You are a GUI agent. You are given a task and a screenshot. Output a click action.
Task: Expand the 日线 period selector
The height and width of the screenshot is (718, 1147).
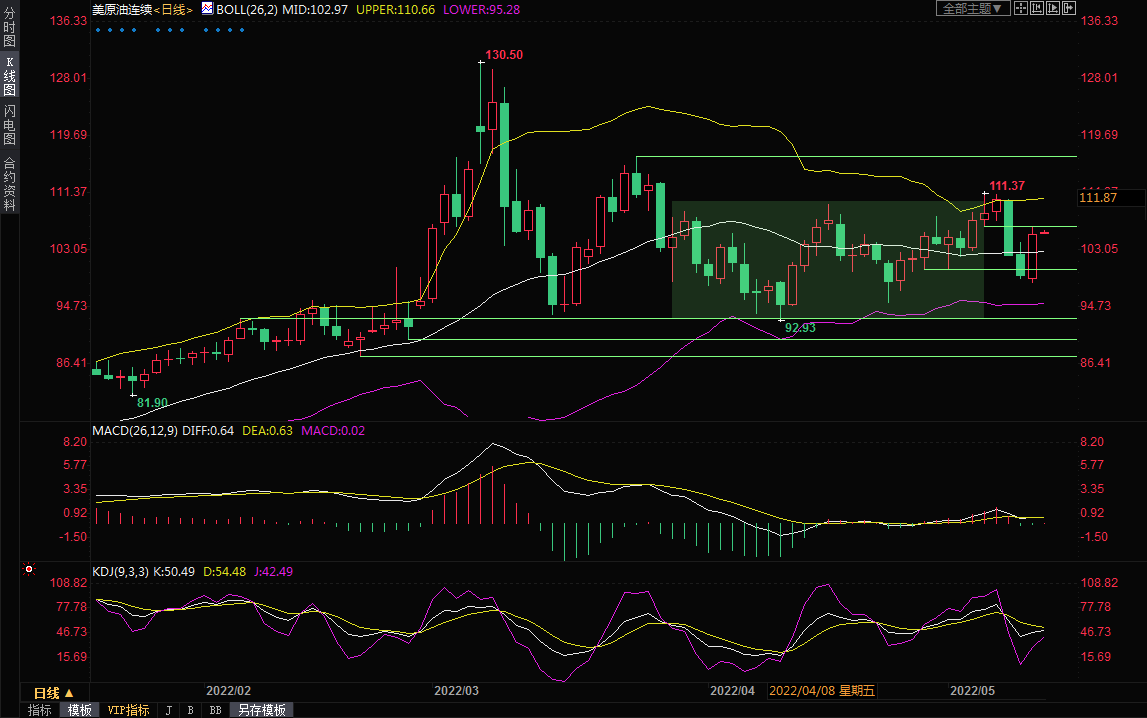click(x=53, y=693)
